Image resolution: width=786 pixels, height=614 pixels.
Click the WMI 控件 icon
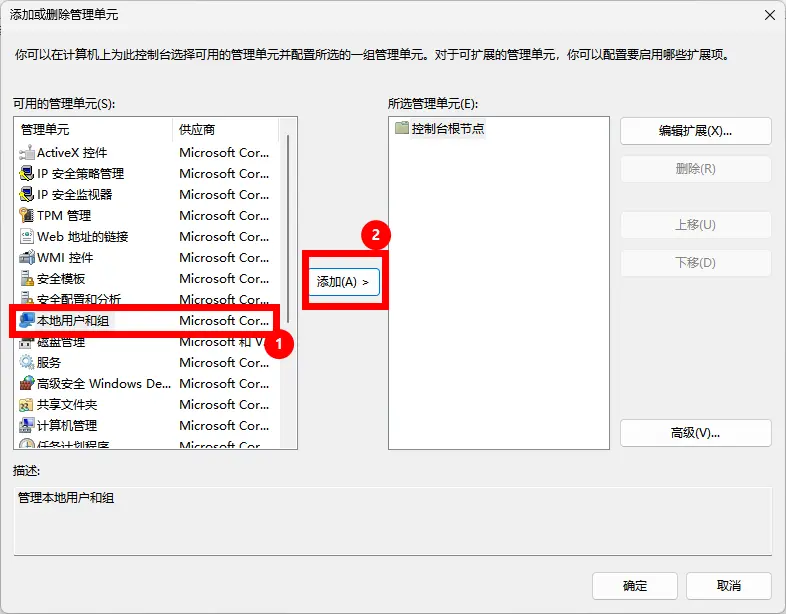(x=27, y=258)
